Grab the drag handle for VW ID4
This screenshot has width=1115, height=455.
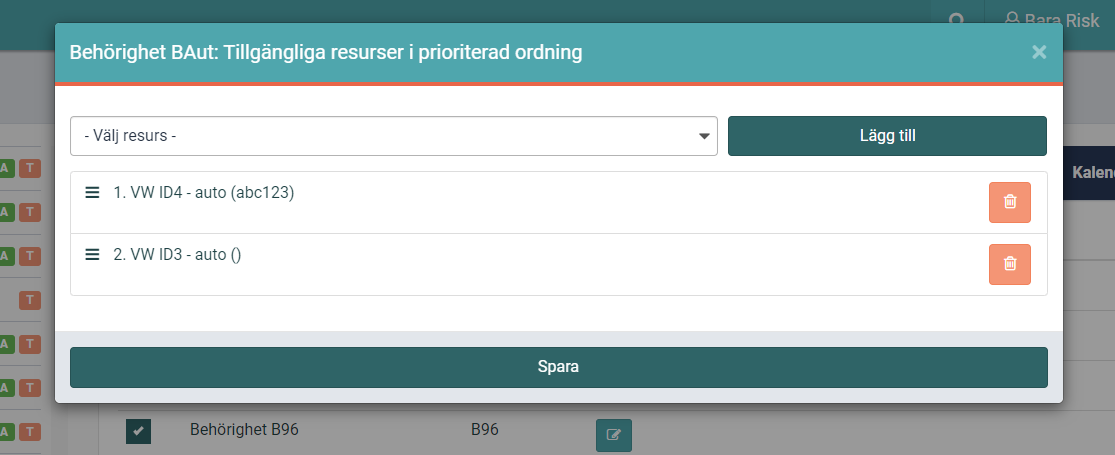click(x=92, y=192)
